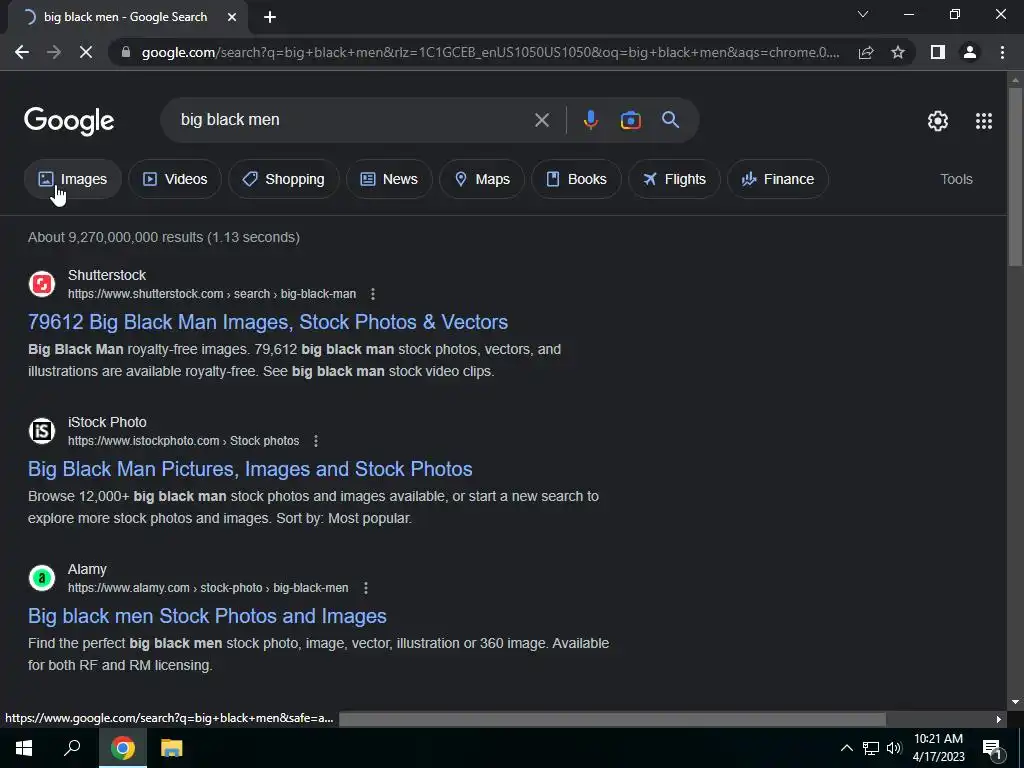Click the iStock Photo favicon
This screenshot has width=1024, height=768.
click(42, 431)
